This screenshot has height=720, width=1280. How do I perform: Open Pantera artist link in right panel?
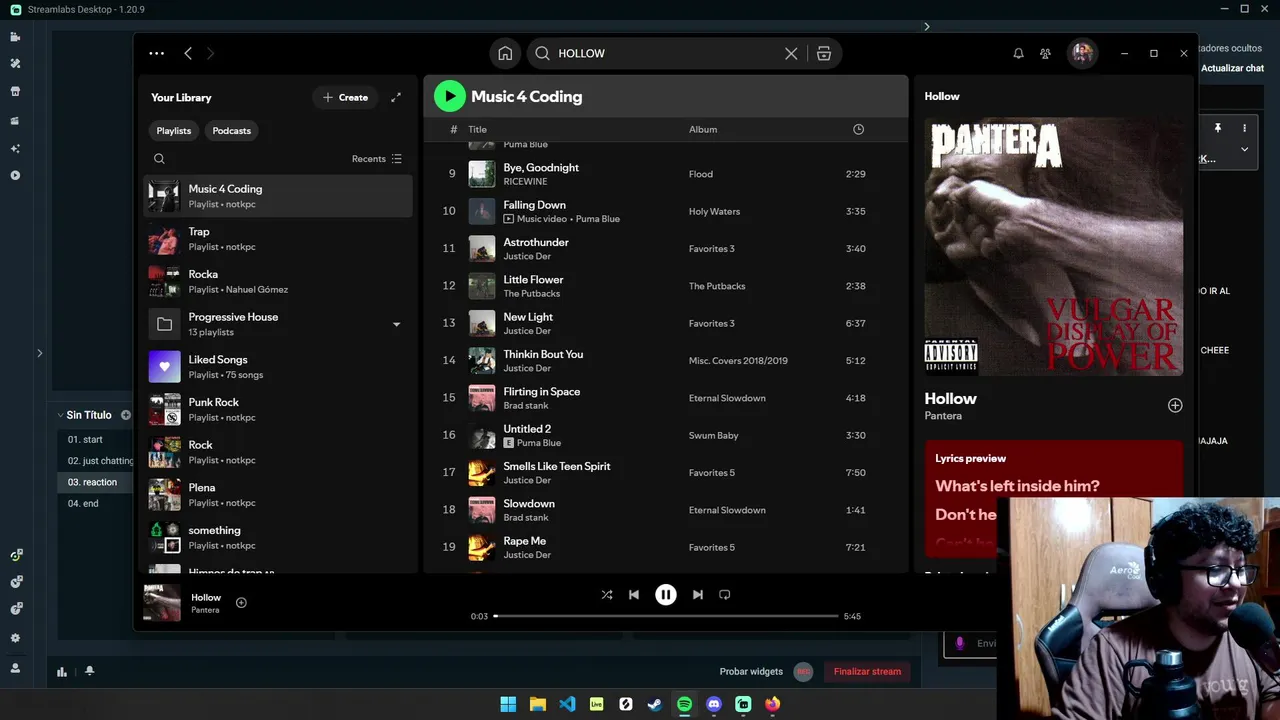click(x=943, y=416)
